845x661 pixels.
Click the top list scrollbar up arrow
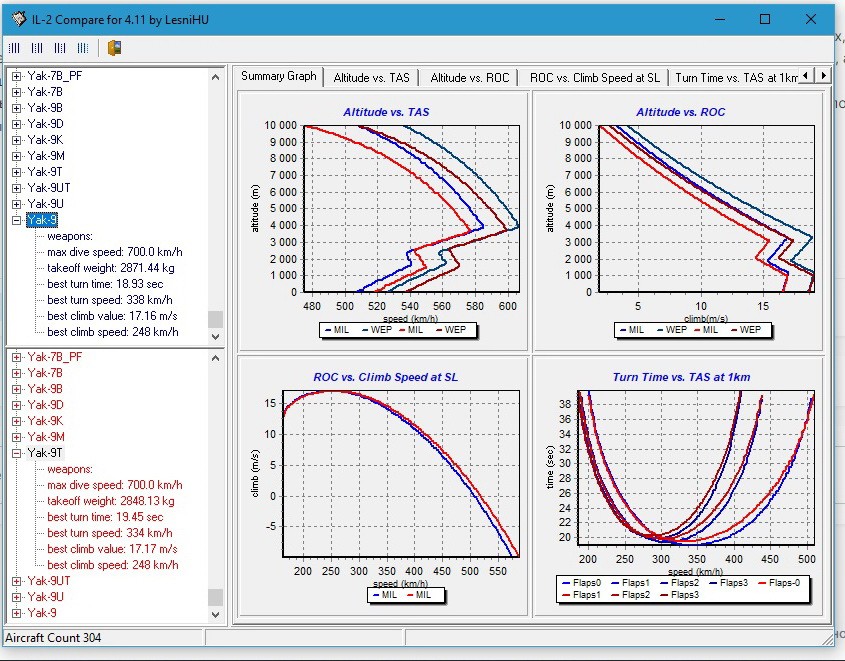pyautogui.click(x=215, y=77)
